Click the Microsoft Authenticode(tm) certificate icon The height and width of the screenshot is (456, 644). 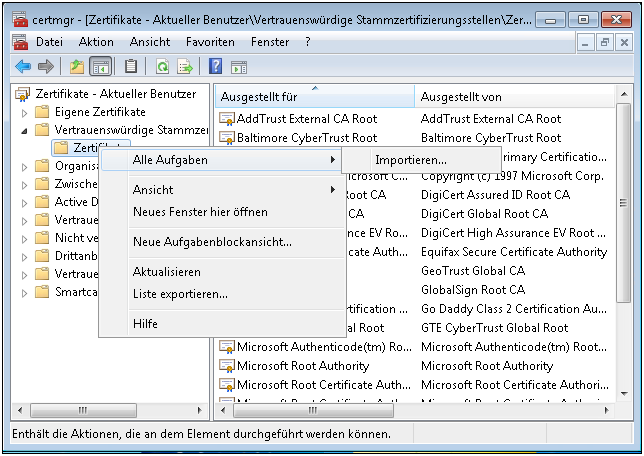[226, 347]
